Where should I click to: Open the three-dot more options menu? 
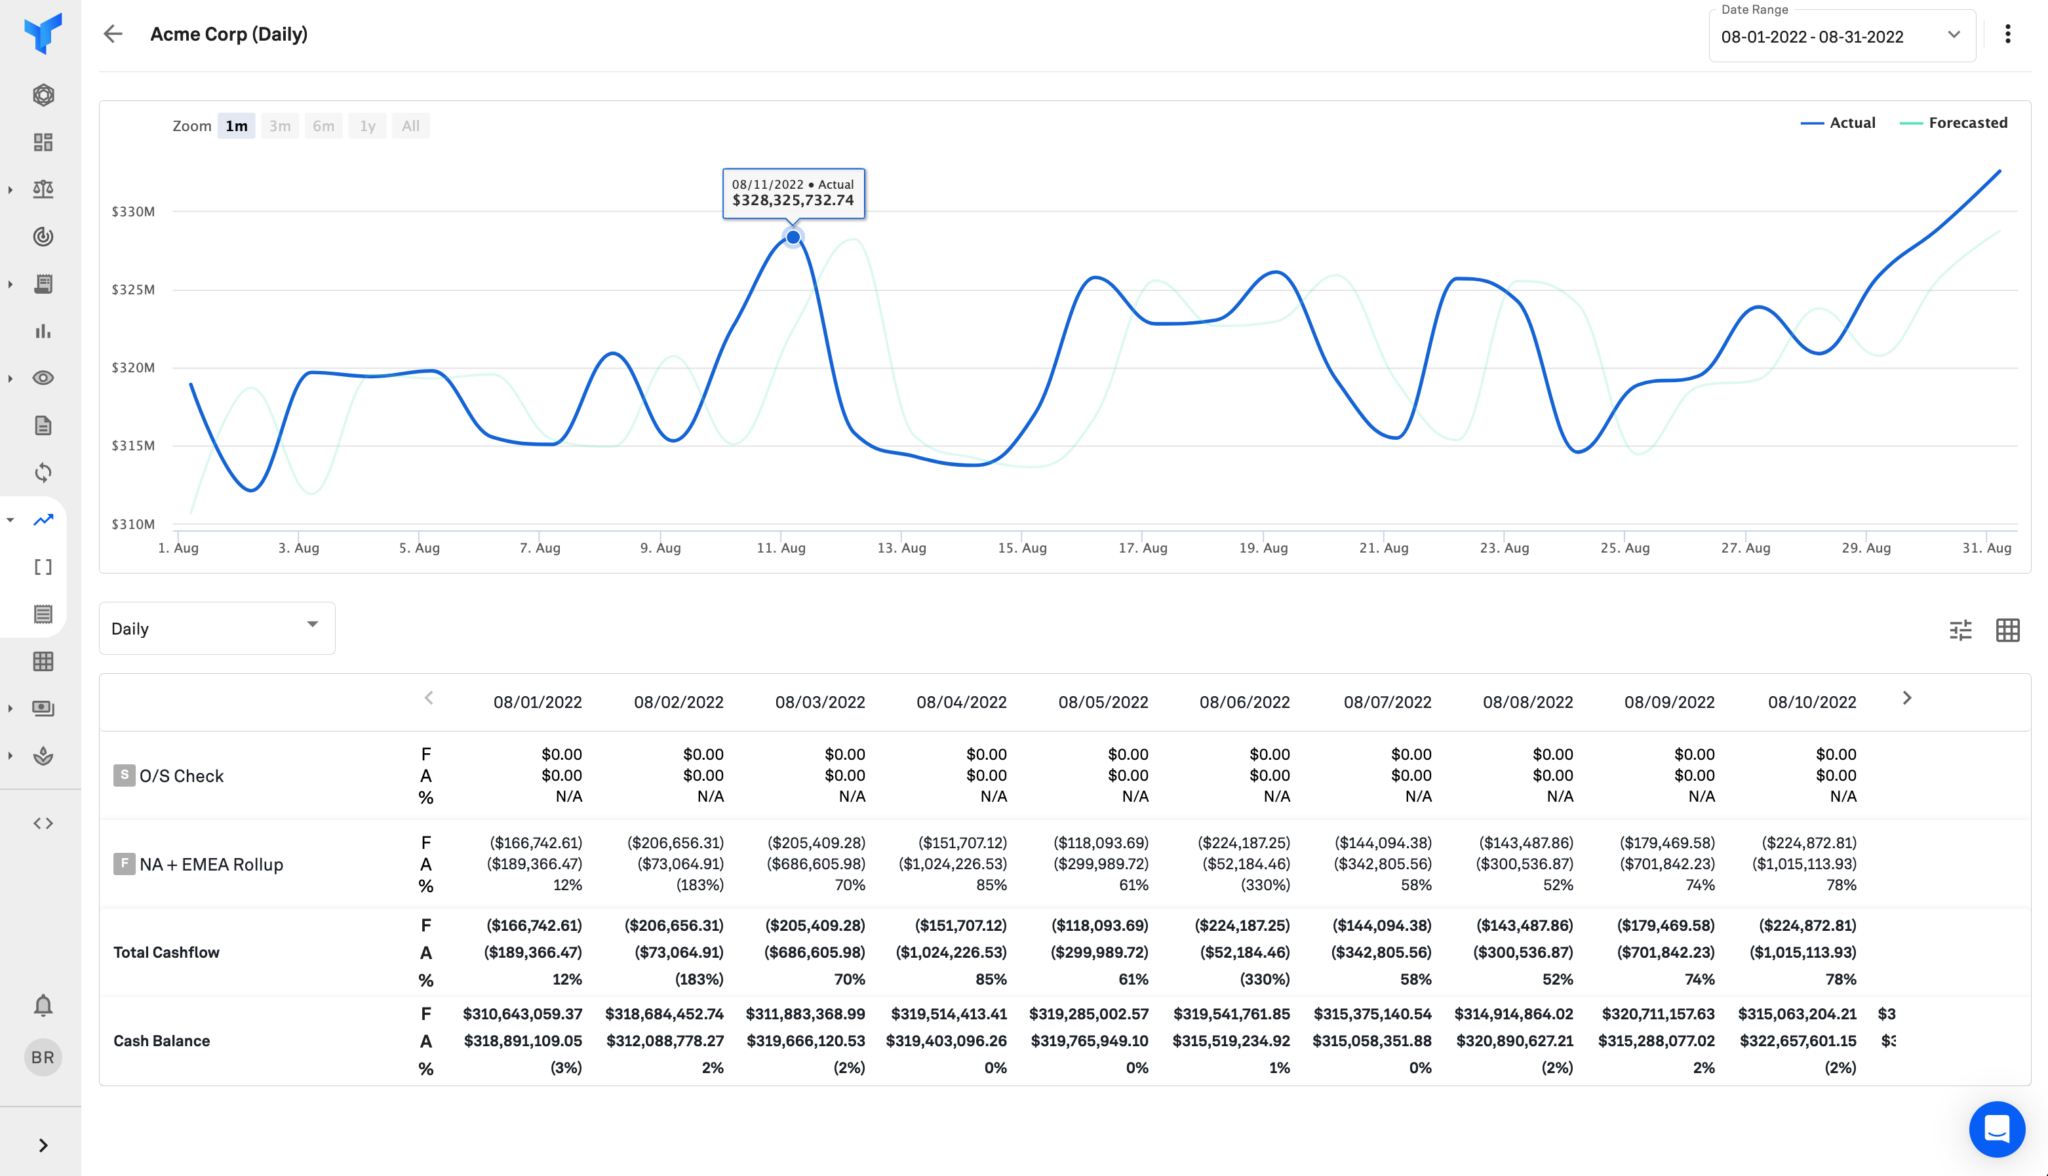(2007, 34)
